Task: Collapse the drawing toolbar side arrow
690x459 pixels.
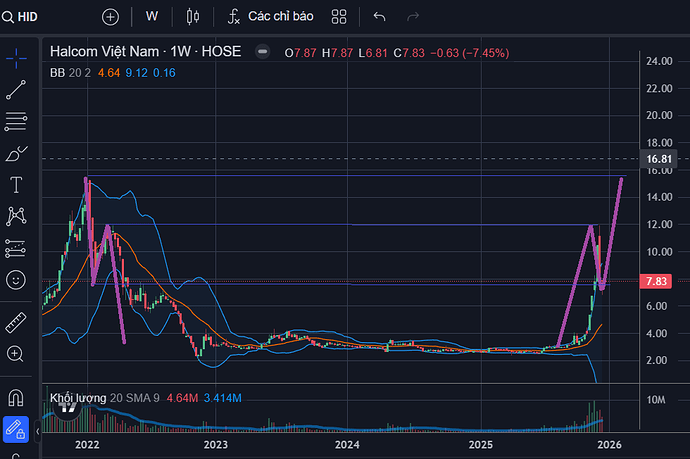Action: pyautogui.click(x=37, y=431)
